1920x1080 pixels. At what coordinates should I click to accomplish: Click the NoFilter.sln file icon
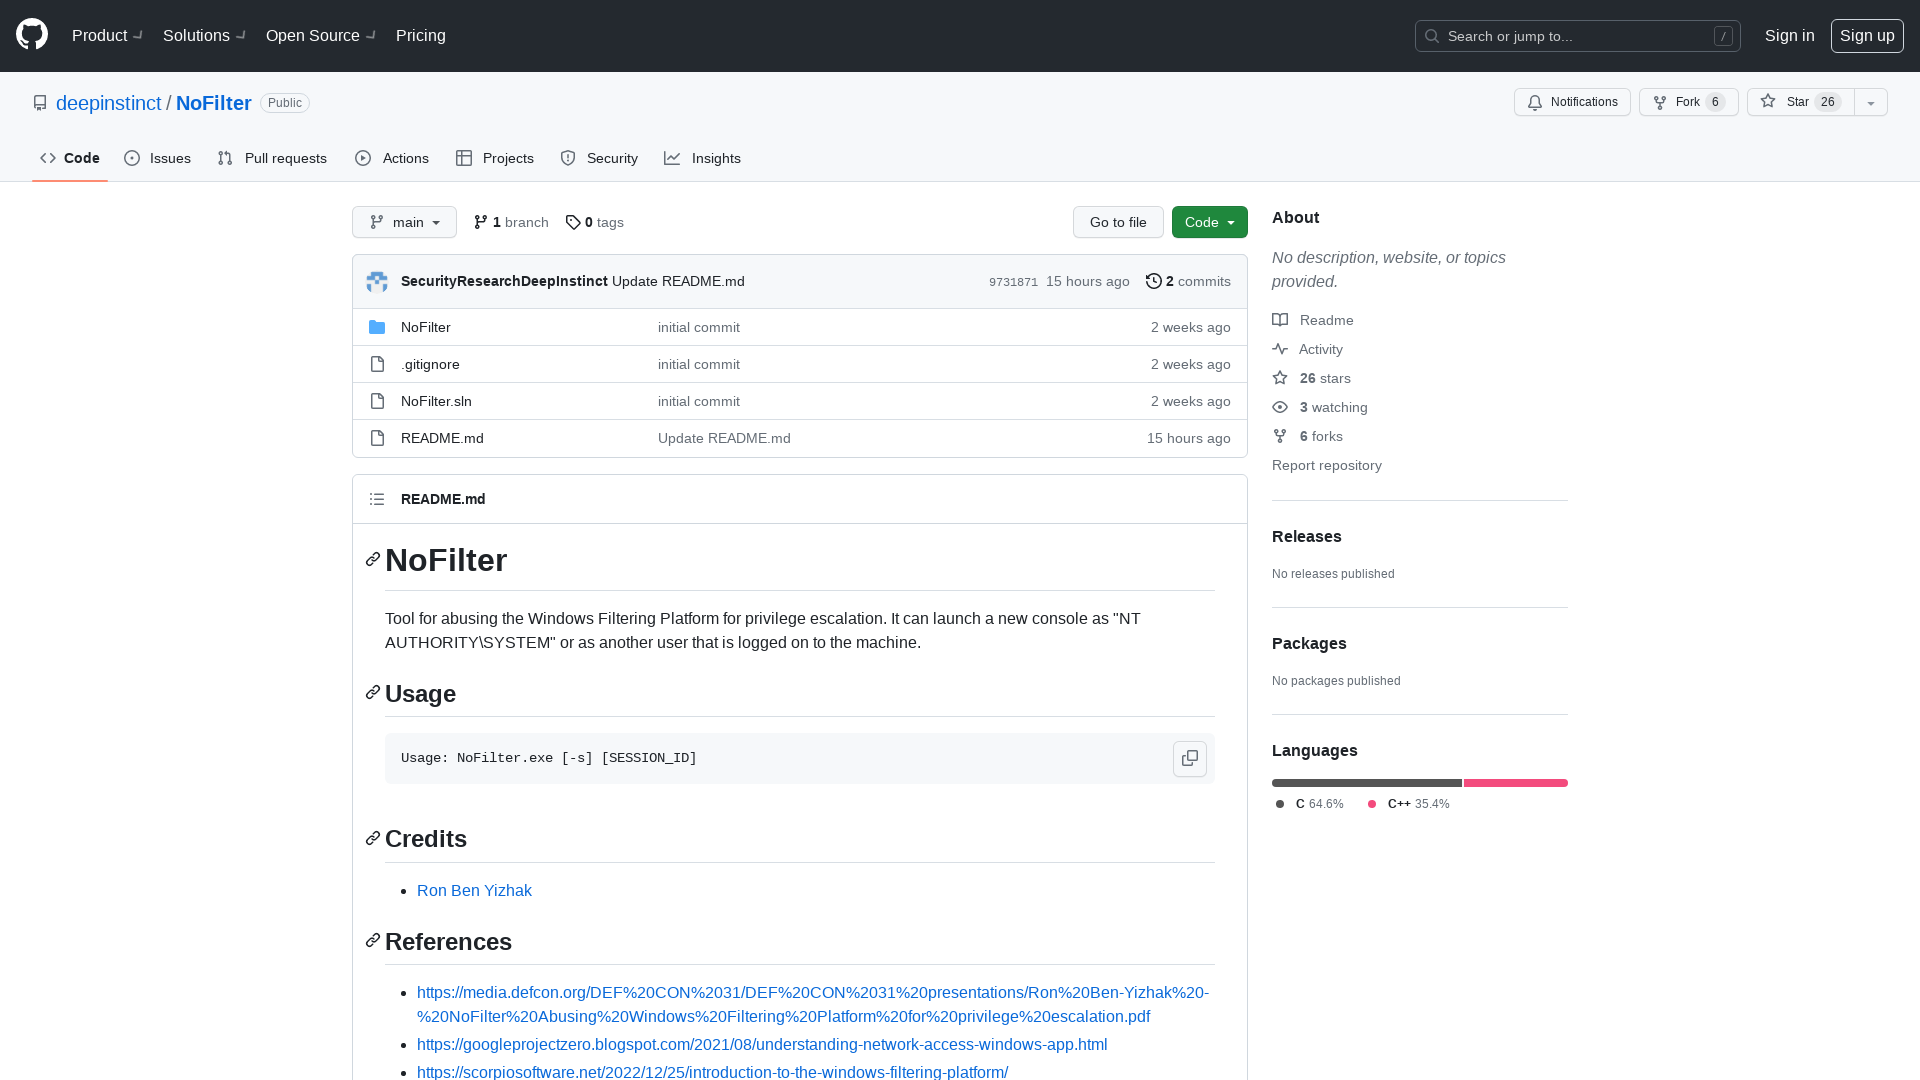pyautogui.click(x=377, y=401)
